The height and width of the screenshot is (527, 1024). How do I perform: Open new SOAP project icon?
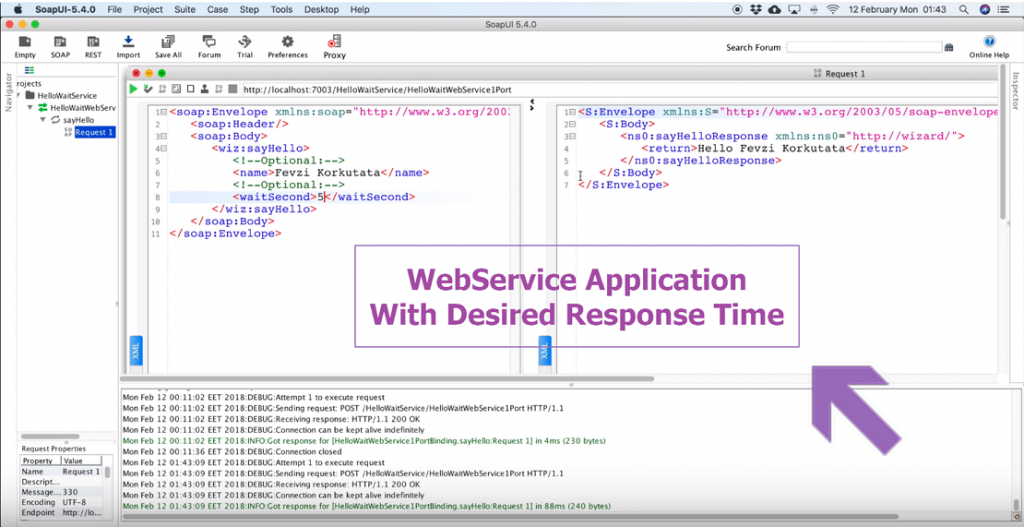[60, 47]
